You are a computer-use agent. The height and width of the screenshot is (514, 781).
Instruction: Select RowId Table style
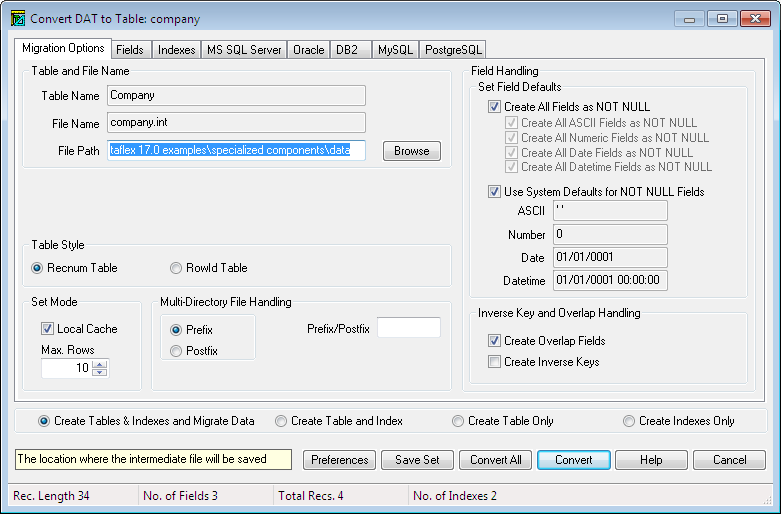click(x=176, y=268)
